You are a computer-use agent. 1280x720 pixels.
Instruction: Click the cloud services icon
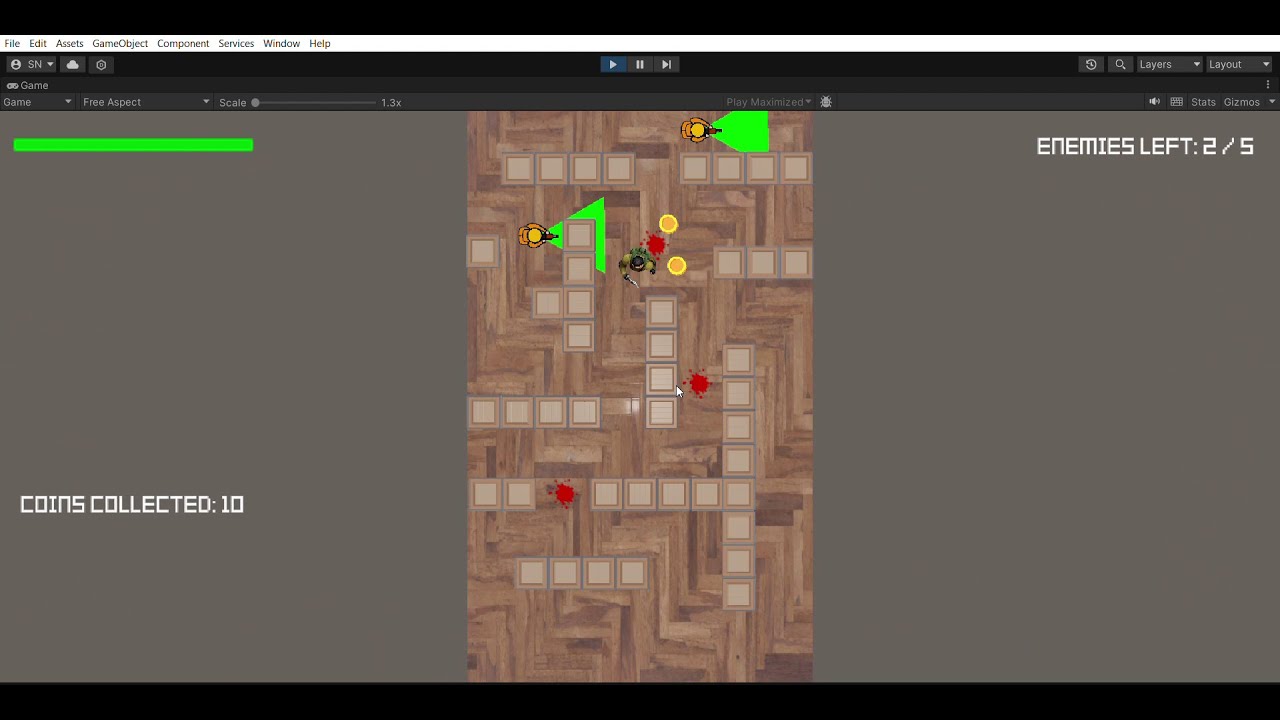[x=73, y=64]
